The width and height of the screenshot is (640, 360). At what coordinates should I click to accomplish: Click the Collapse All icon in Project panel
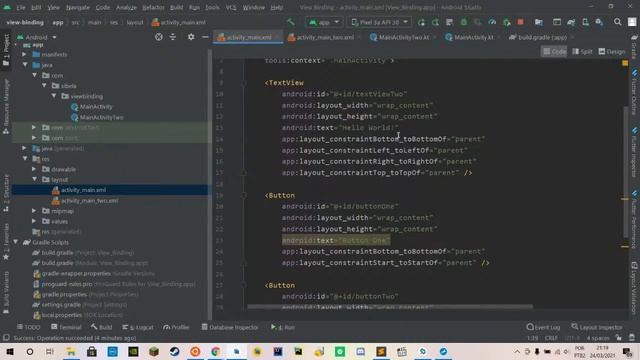click(173, 37)
